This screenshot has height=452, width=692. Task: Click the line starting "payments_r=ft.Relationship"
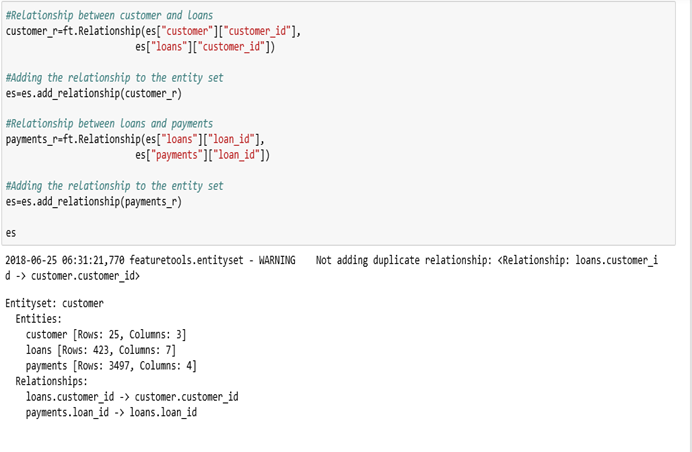[x=135, y=139]
